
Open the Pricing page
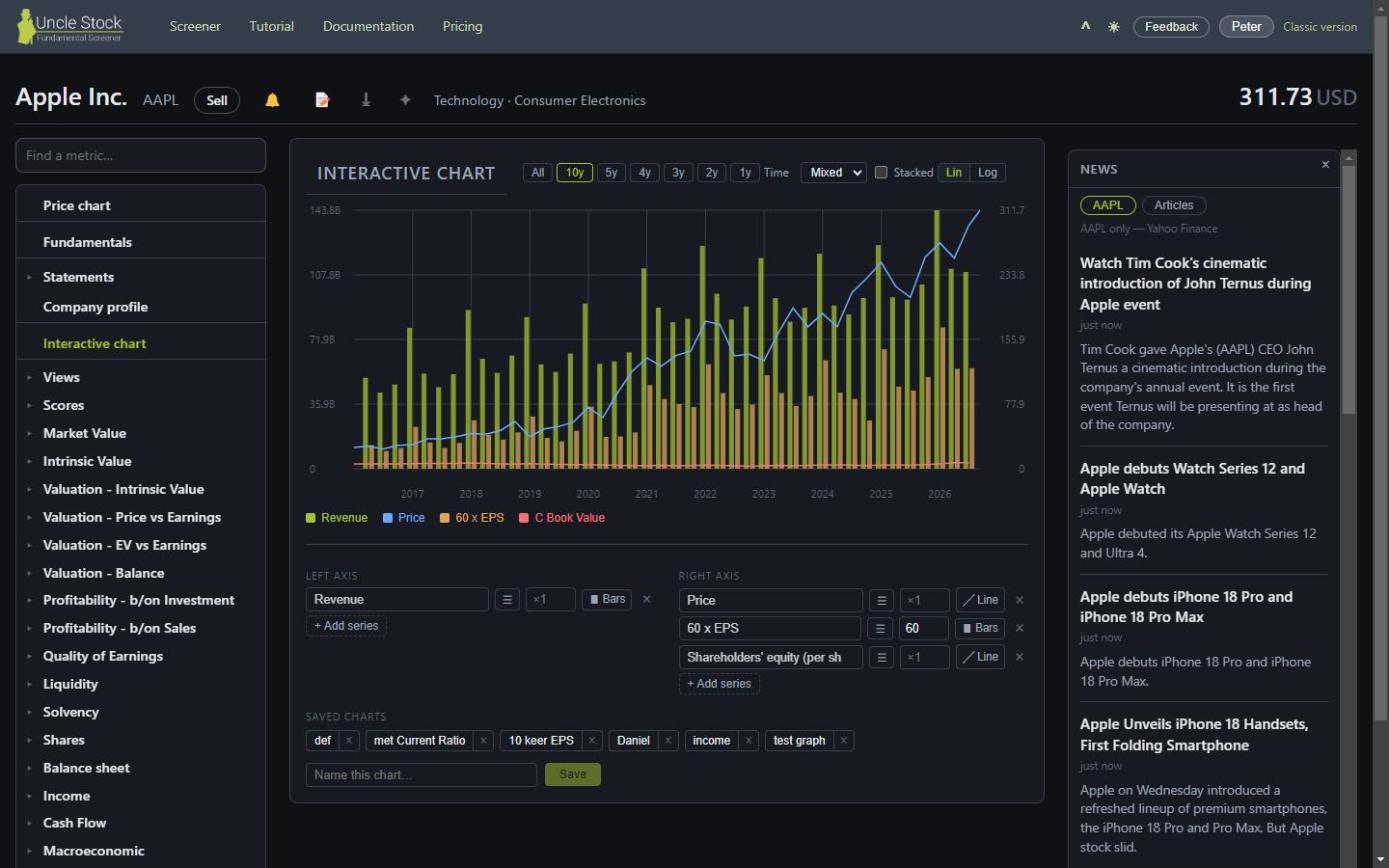coord(462,26)
